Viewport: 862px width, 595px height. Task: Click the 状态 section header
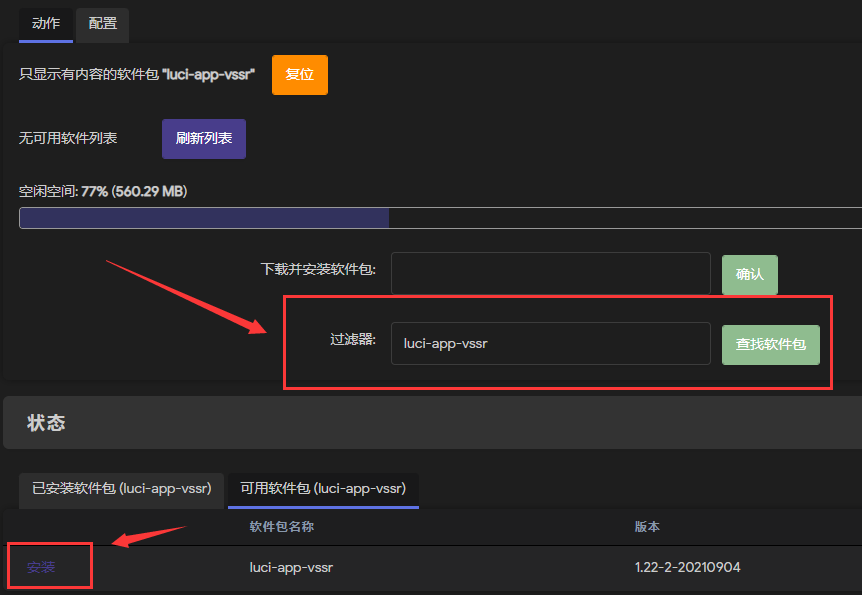[x=46, y=423]
